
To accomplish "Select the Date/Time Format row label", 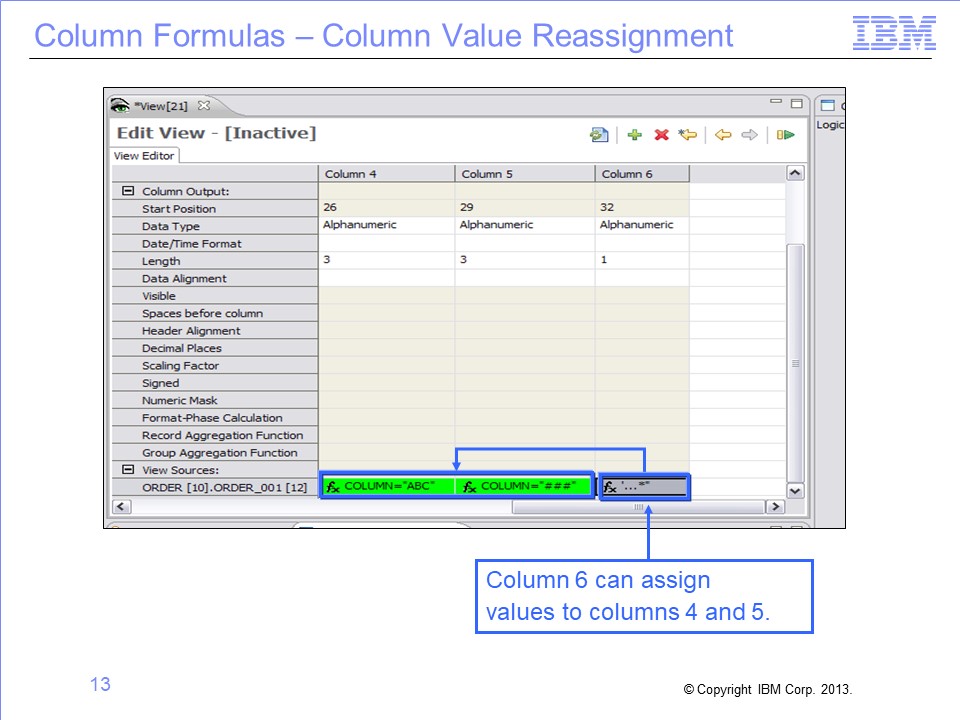I will point(192,244).
